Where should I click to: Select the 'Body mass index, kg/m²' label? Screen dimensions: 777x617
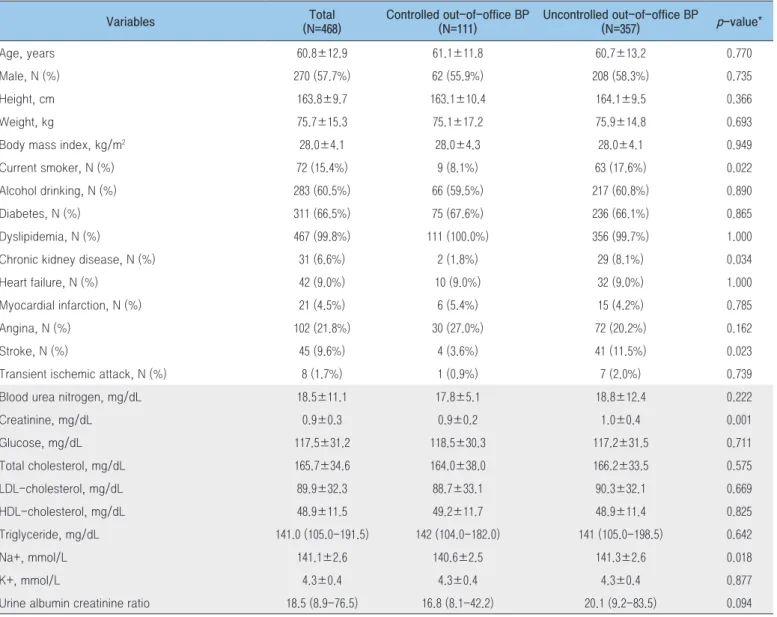[x=62, y=145]
